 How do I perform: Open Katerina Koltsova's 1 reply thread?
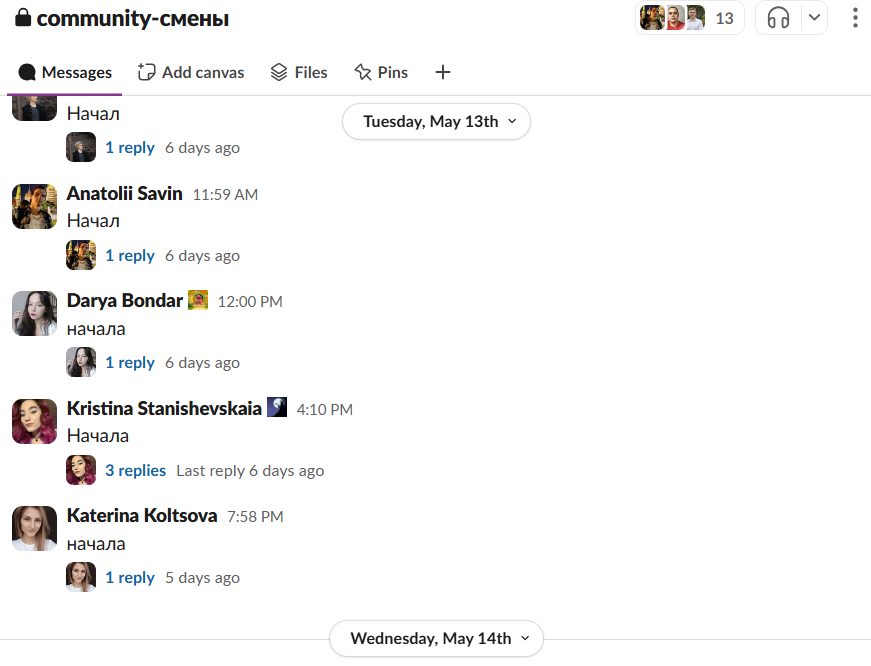(x=130, y=577)
